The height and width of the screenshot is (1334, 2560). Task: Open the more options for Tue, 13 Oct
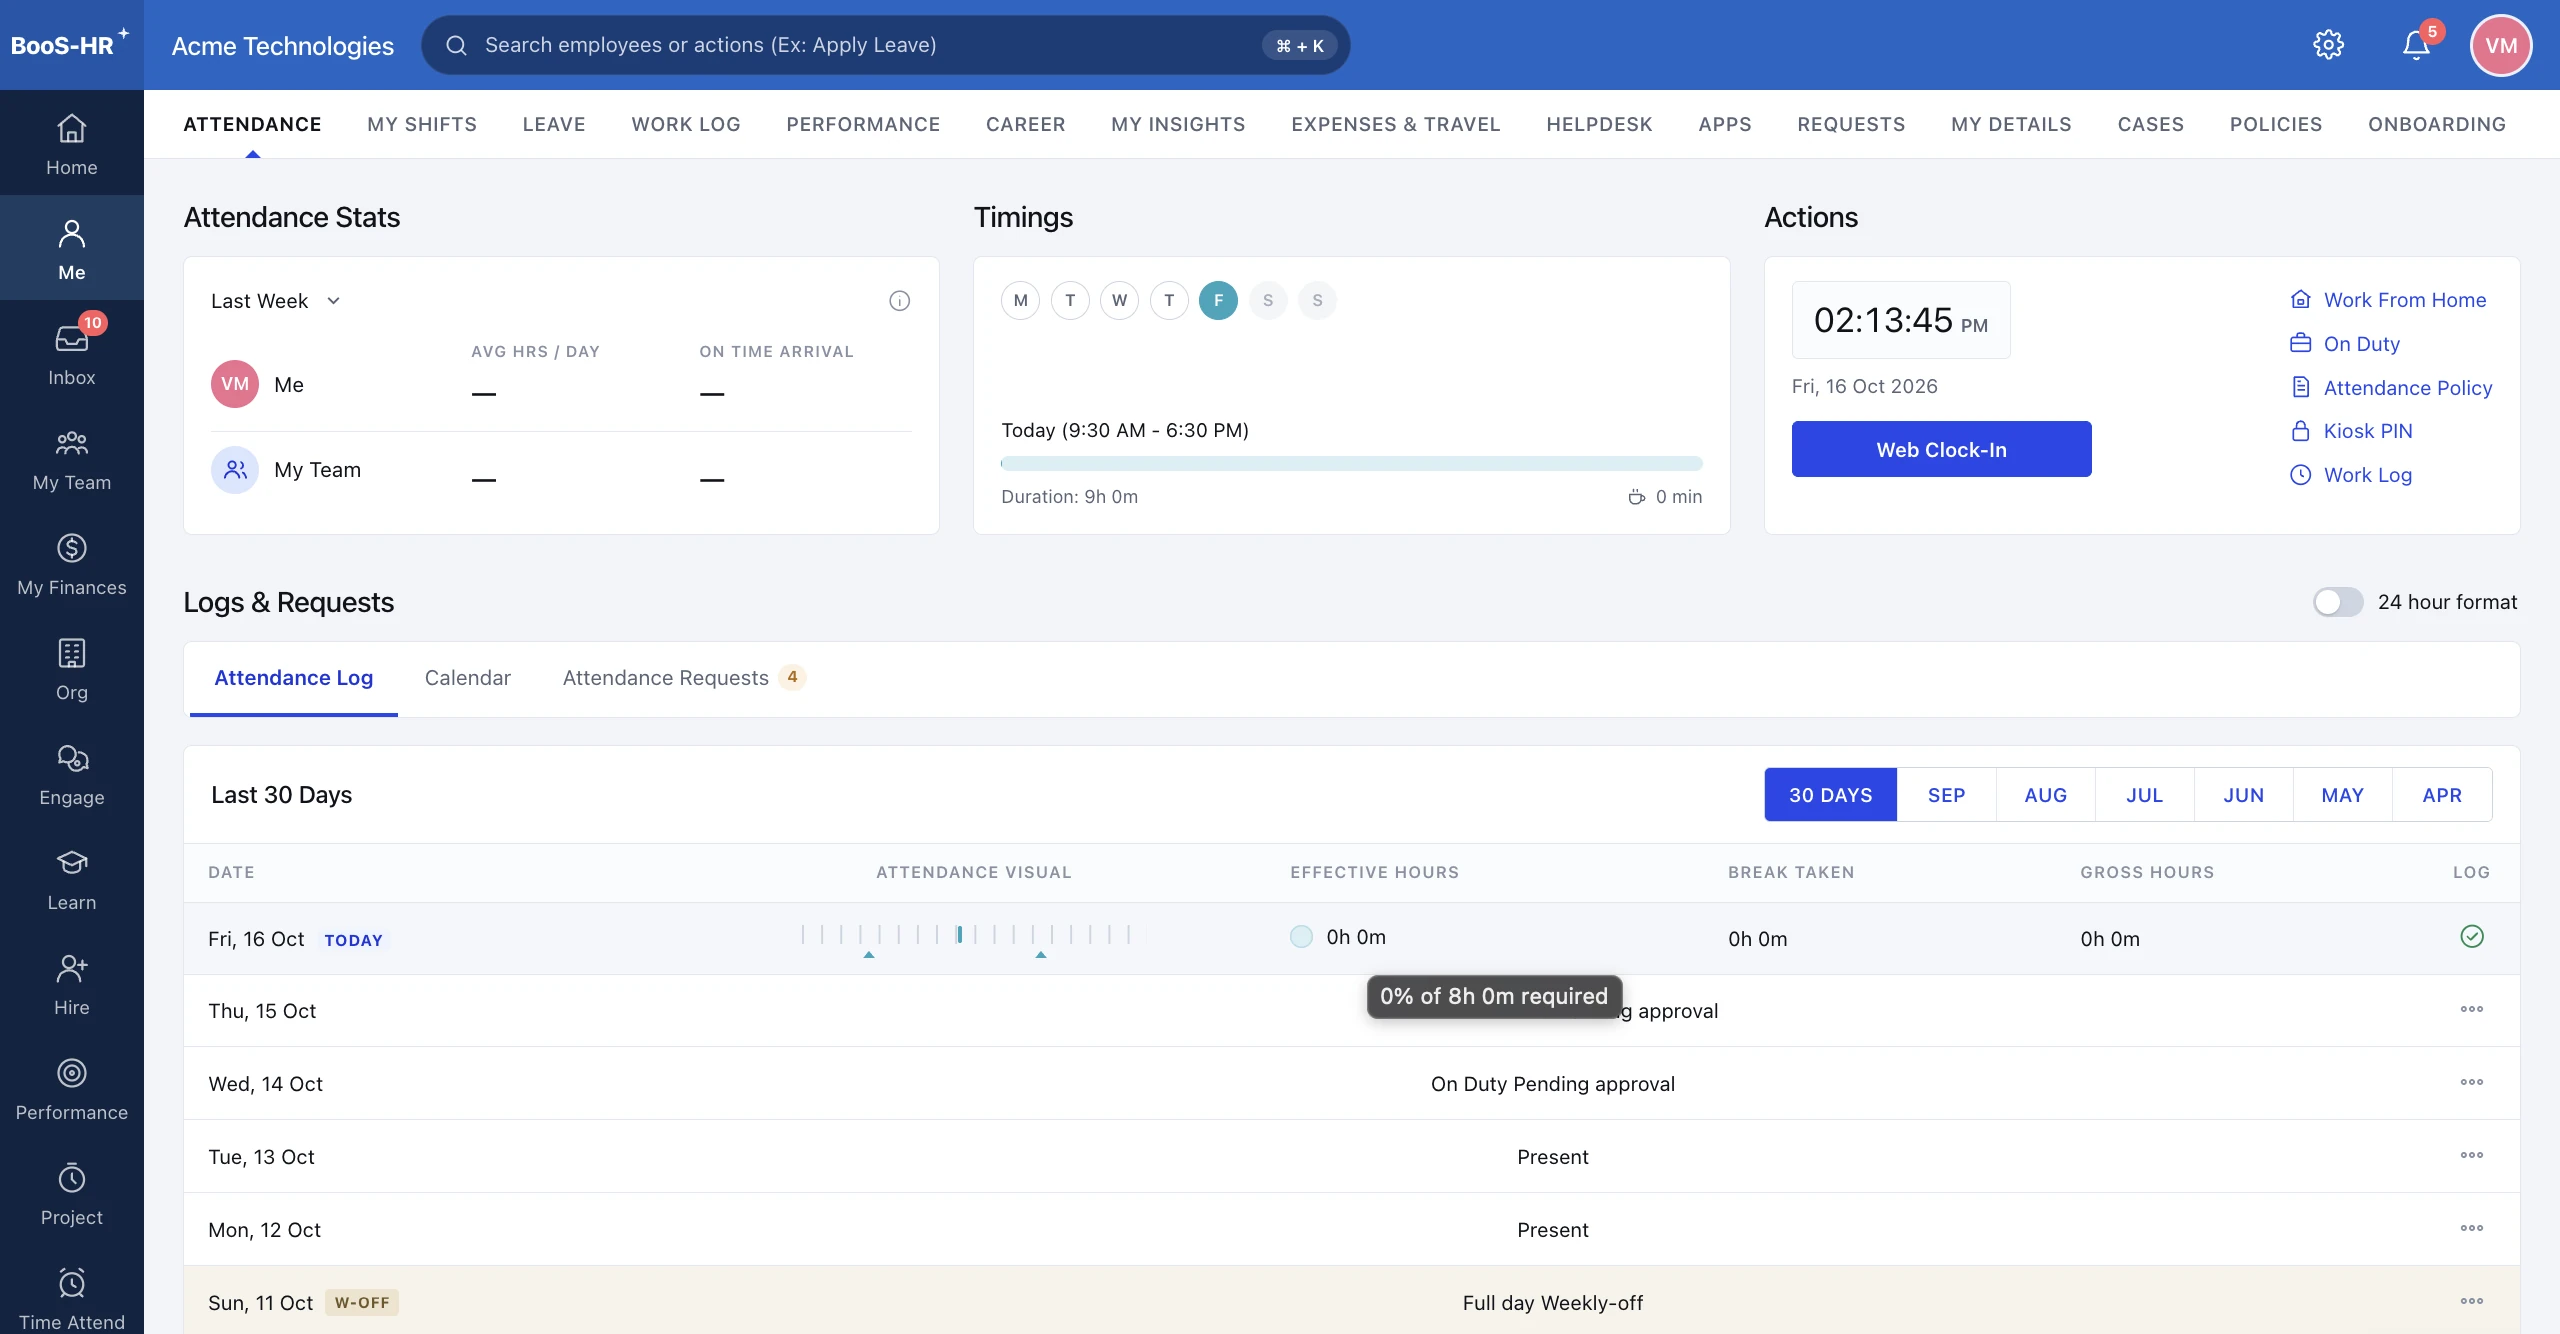point(2471,1155)
